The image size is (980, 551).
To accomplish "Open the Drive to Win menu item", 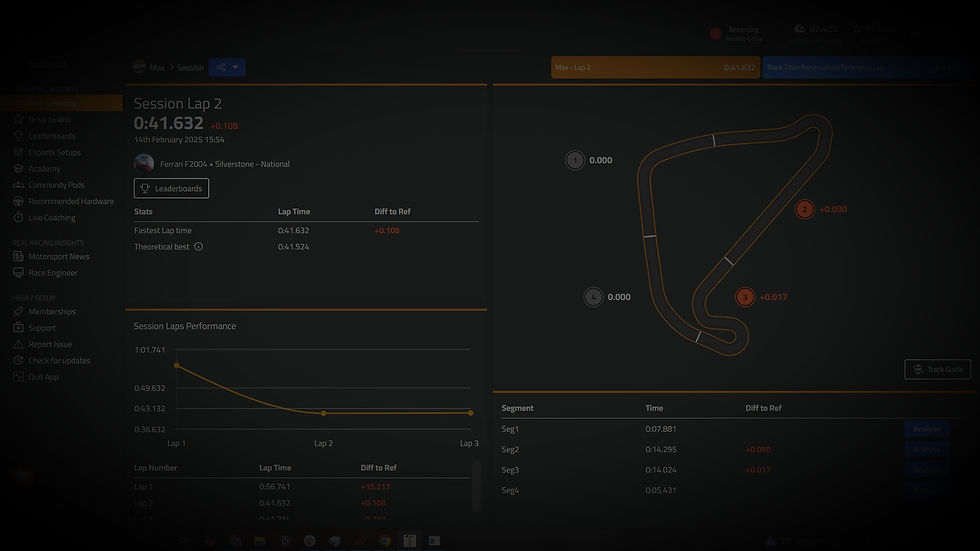I will pos(49,119).
